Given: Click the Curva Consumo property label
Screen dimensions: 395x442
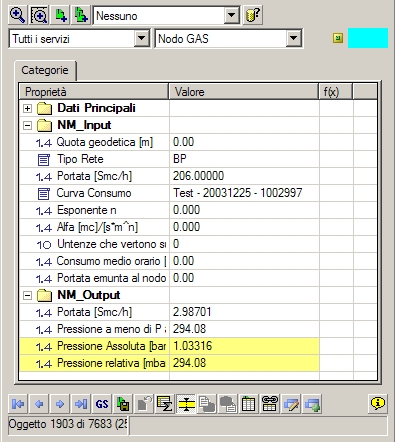Looking at the screenshot, I should coord(94,193).
